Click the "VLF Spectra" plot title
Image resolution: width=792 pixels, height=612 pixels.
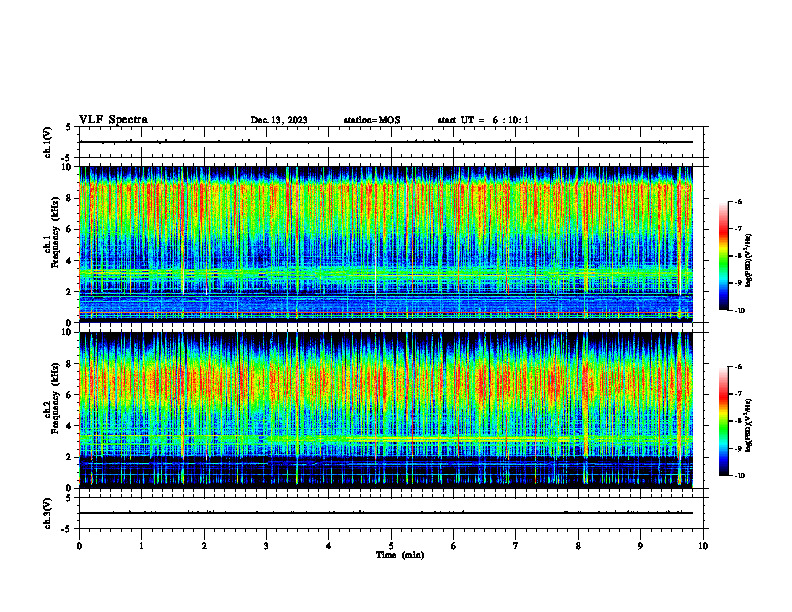(113, 120)
